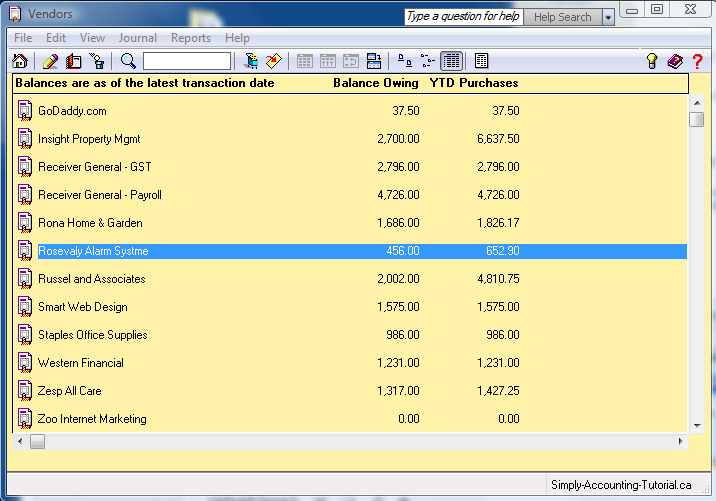The height and width of the screenshot is (501, 716).
Task: Click the vertical scrollbar thumb
Action: pyautogui.click(x=697, y=119)
